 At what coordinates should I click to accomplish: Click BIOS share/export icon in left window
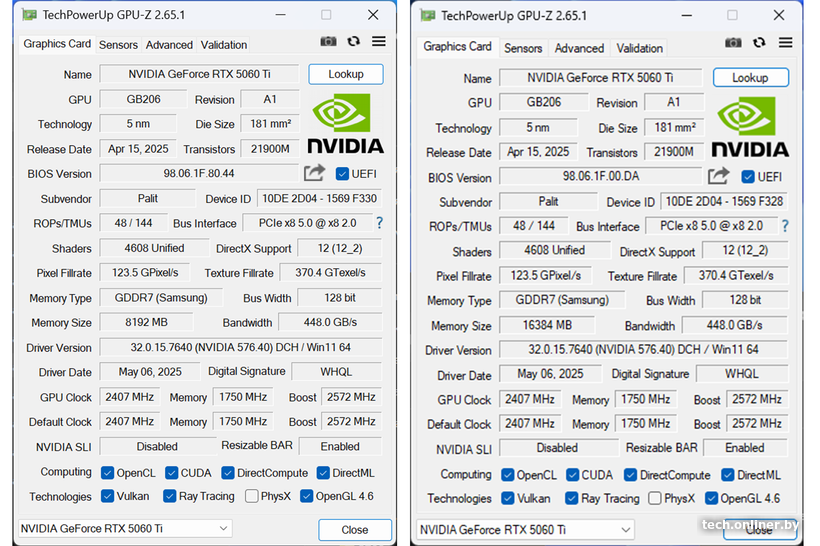314,173
